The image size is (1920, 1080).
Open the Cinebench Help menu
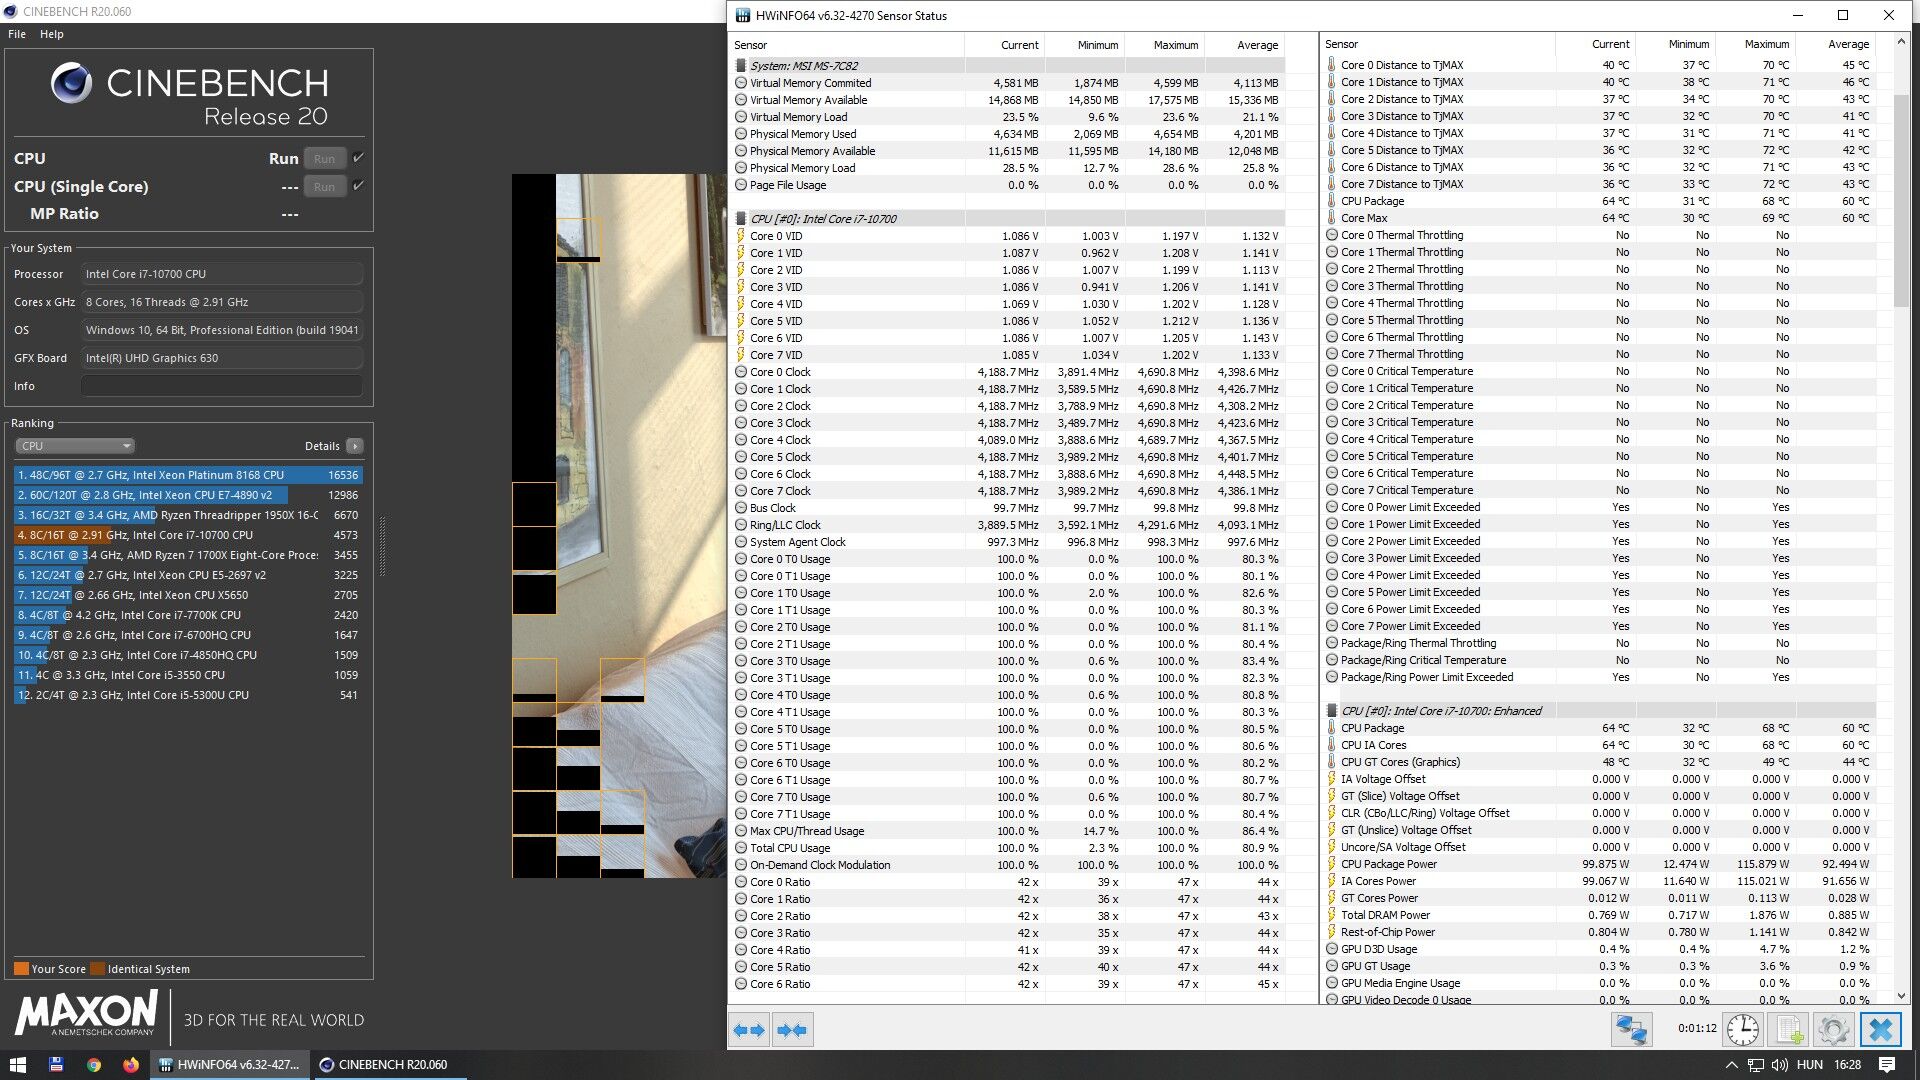(52, 34)
